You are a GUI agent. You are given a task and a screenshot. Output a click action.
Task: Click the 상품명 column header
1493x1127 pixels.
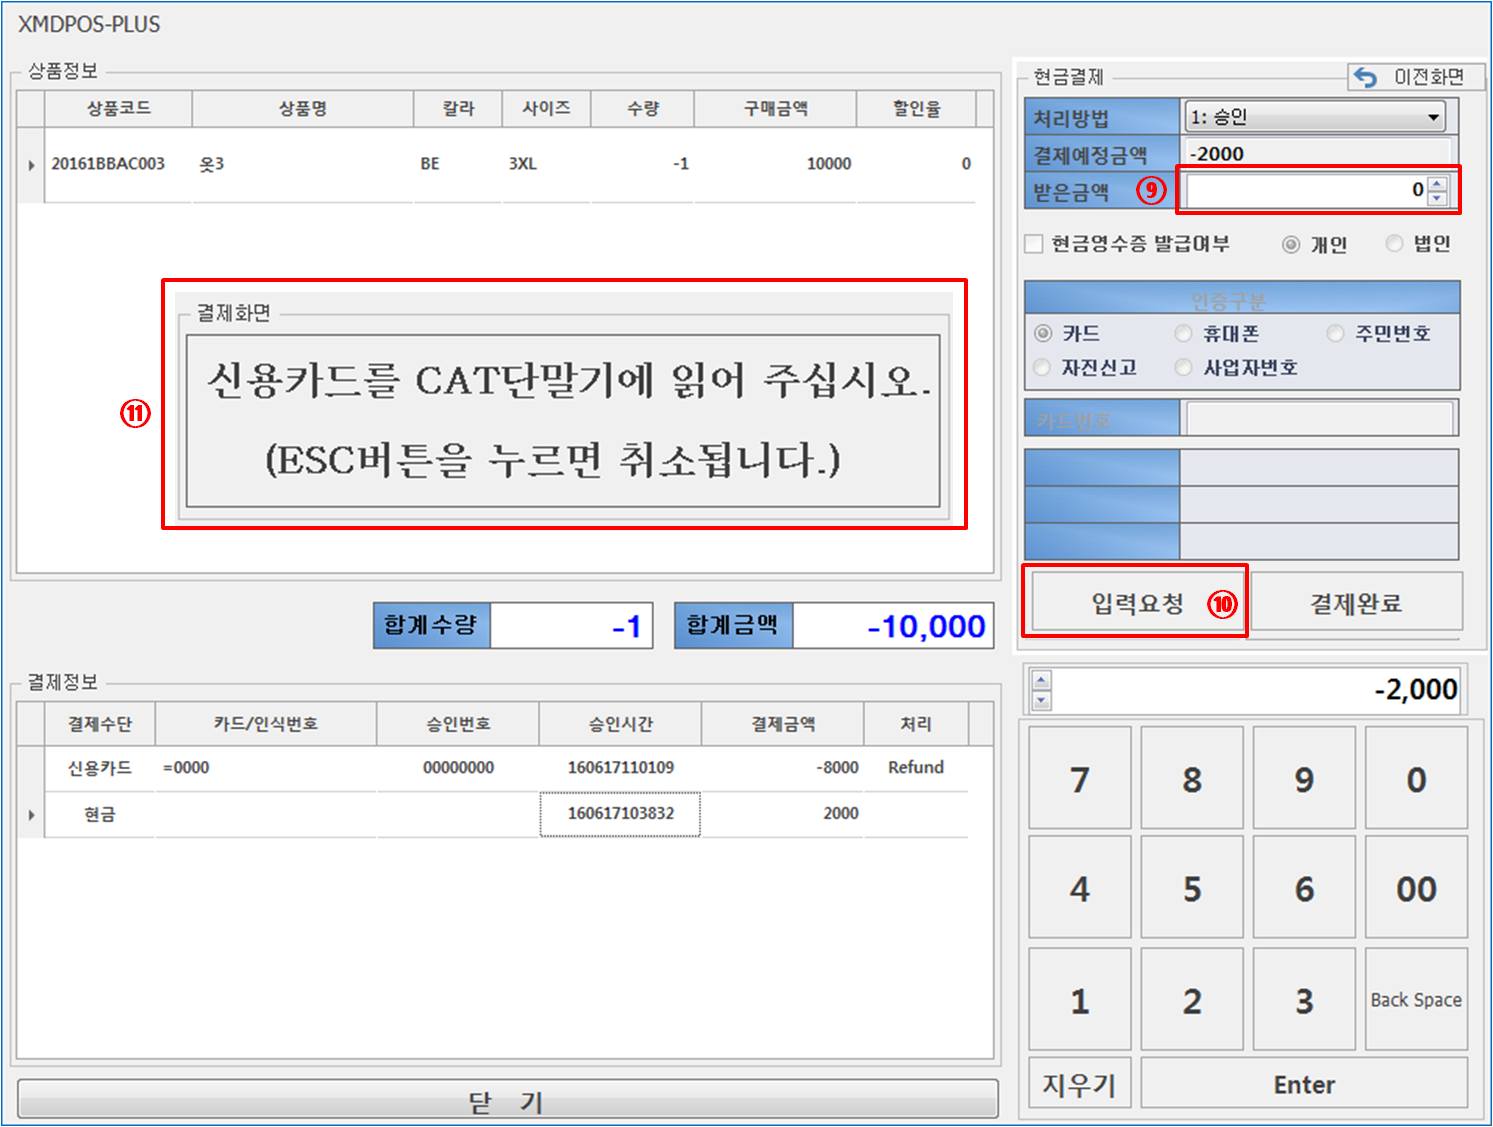(x=303, y=108)
